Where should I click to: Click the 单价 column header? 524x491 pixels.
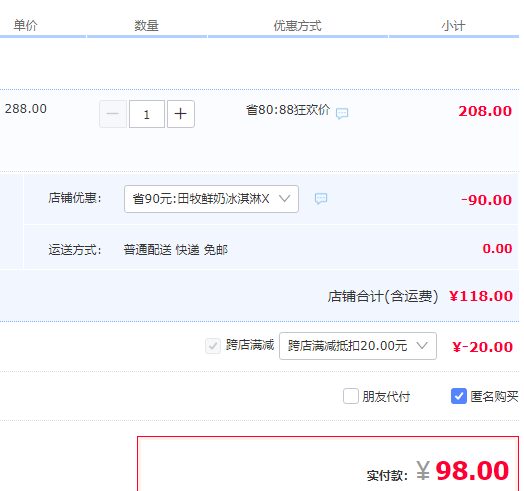coord(25,26)
